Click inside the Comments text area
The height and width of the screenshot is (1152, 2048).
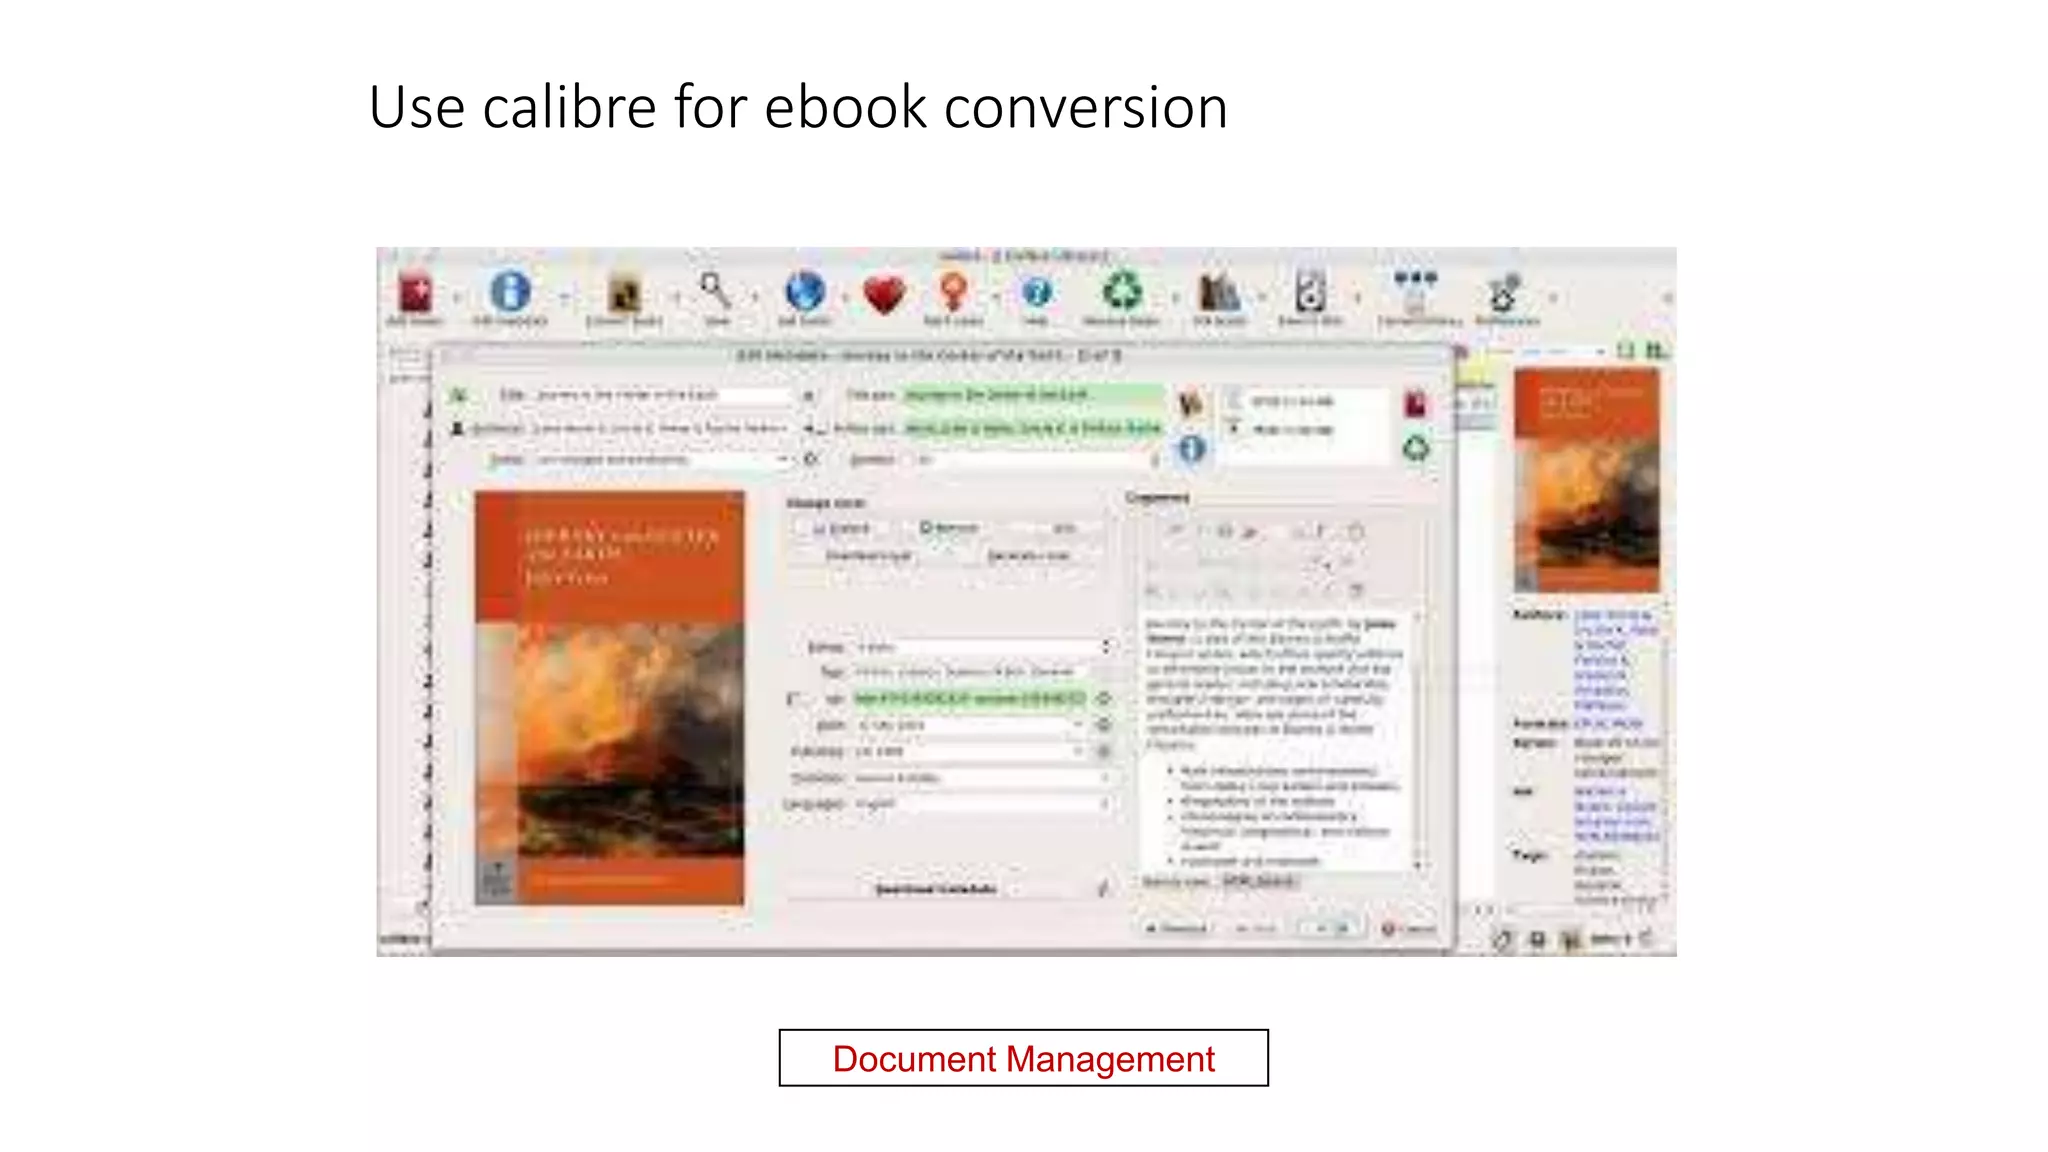coord(1274,740)
